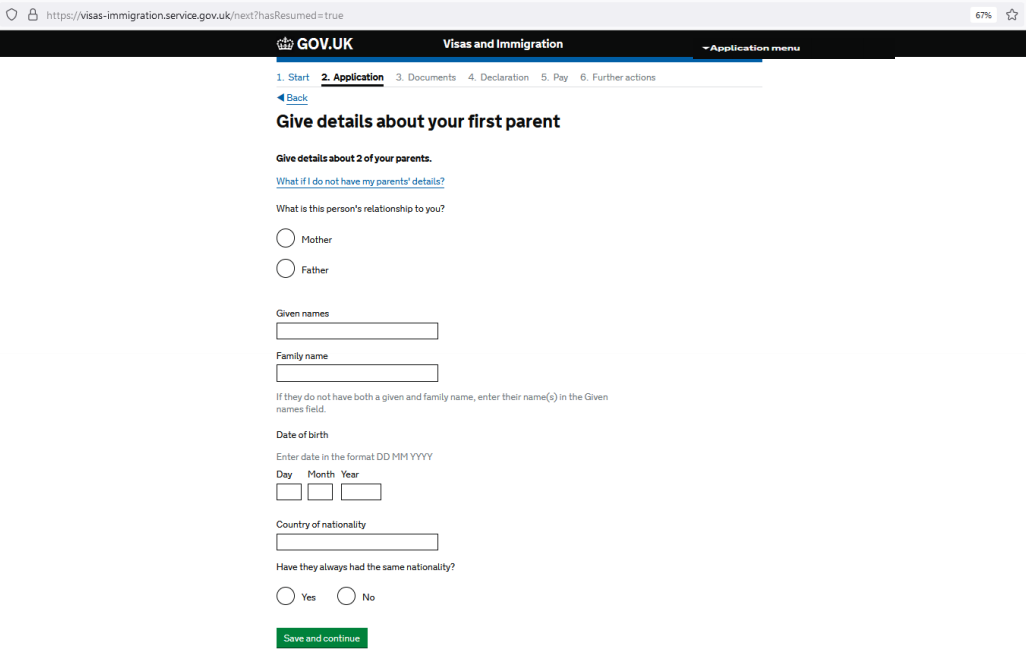
Task: Open the 3. Documents step
Action: point(425,77)
